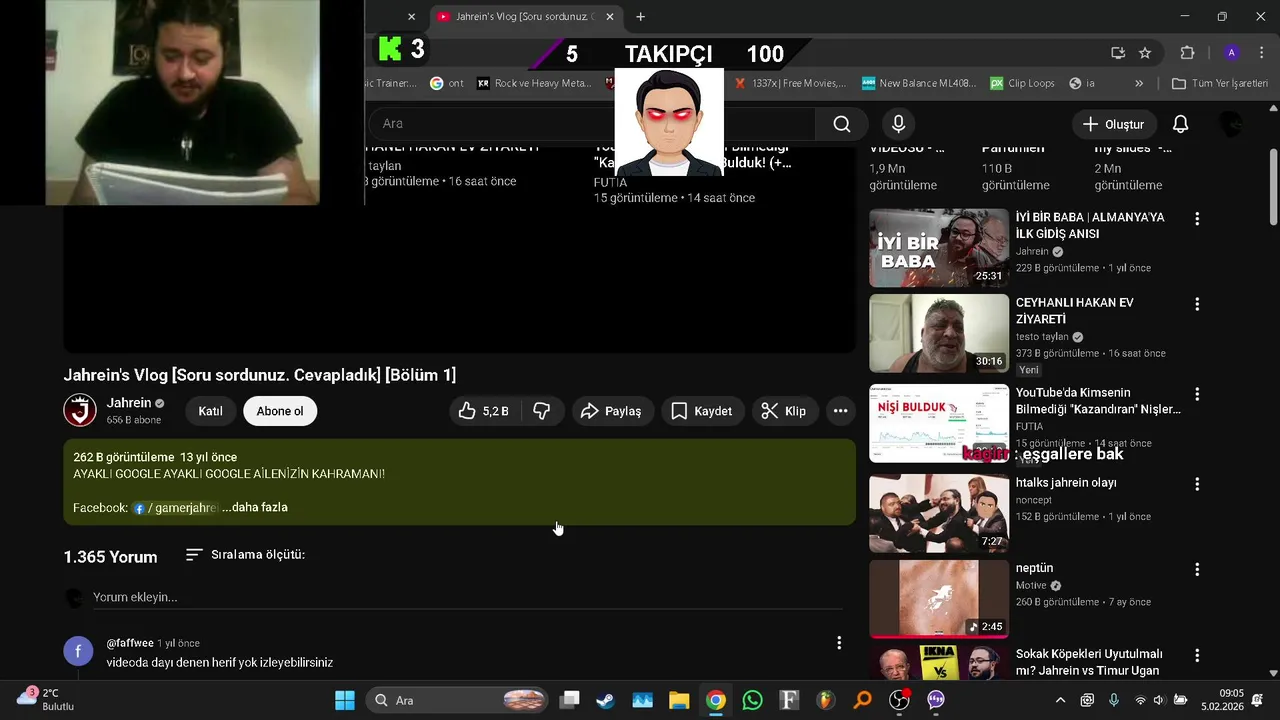Viewport: 1280px width, 720px height.
Task: Open File Explorer from the taskbar
Action: coord(679,700)
